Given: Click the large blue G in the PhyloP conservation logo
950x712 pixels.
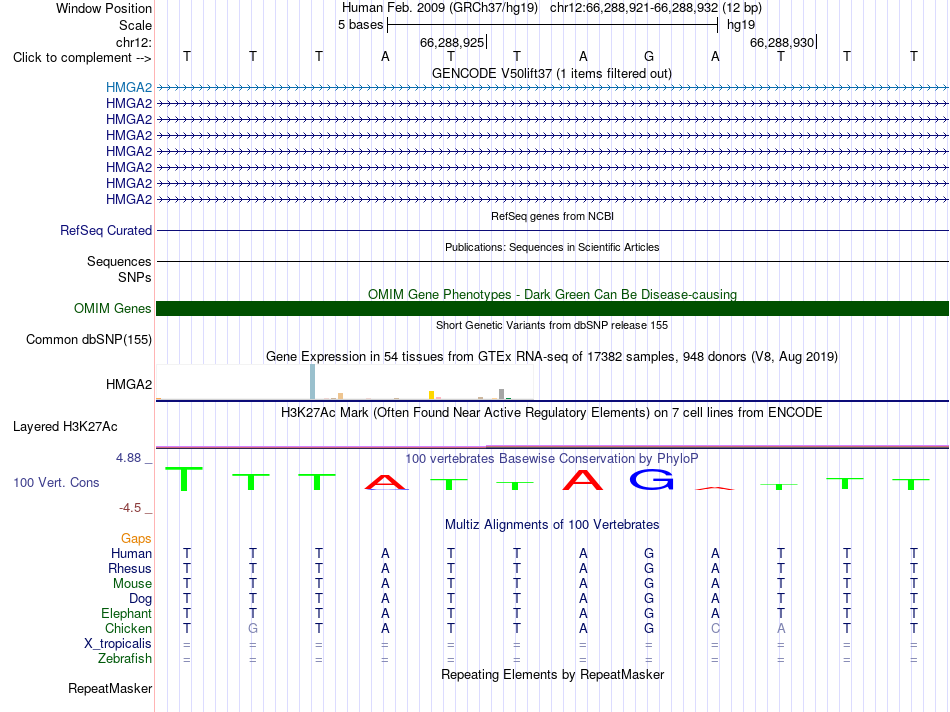Looking at the screenshot, I should pos(652,480).
